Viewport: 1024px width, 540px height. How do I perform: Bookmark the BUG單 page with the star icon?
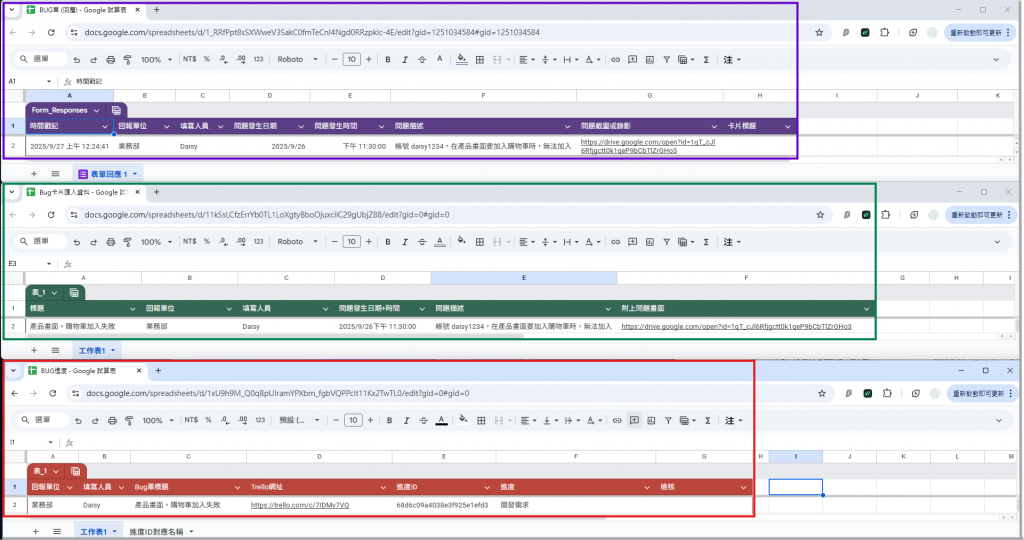[819, 32]
